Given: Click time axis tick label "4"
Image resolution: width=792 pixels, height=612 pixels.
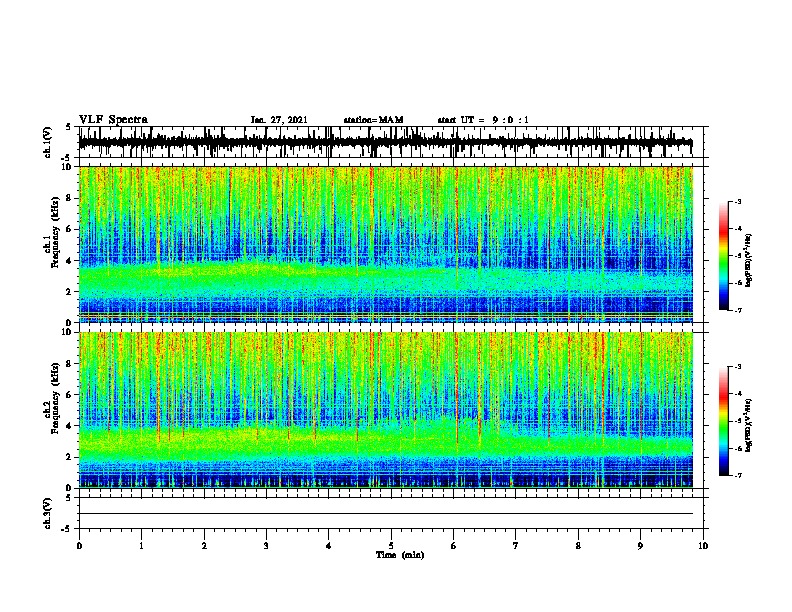Looking at the screenshot, I should pos(329,546).
